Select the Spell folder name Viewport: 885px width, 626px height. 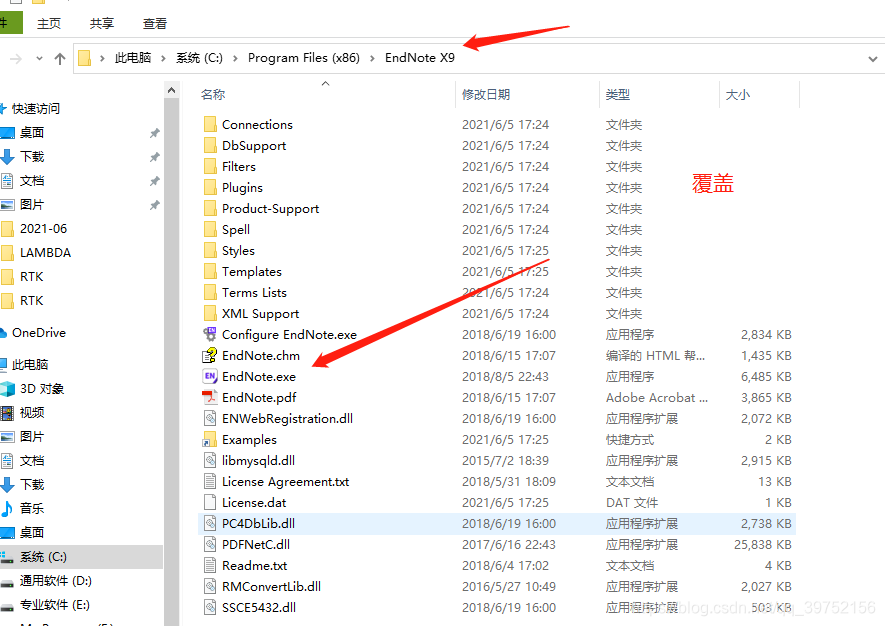coord(236,229)
